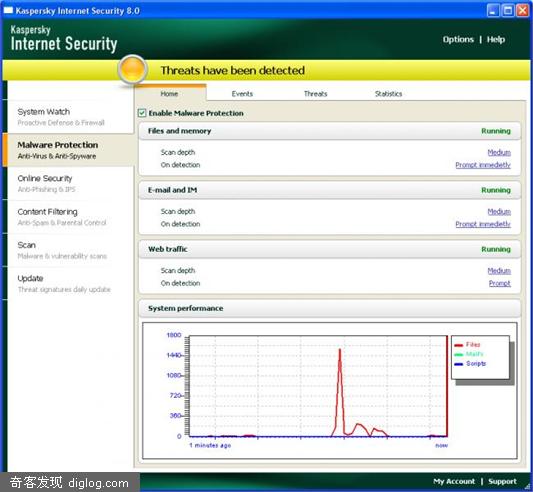The image size is (533, 492).
Task: Click the Files and memory section header
Action: [330, 131]
